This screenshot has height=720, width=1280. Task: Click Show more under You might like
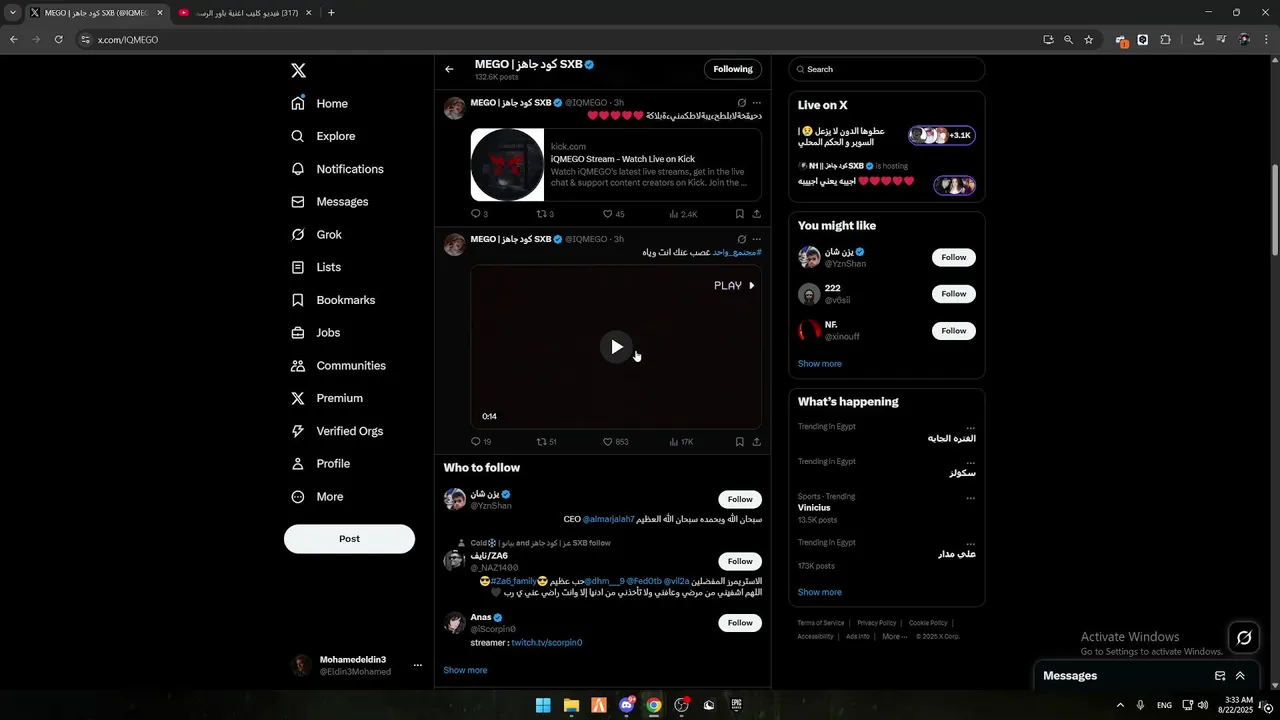click(x=820, y=364)
